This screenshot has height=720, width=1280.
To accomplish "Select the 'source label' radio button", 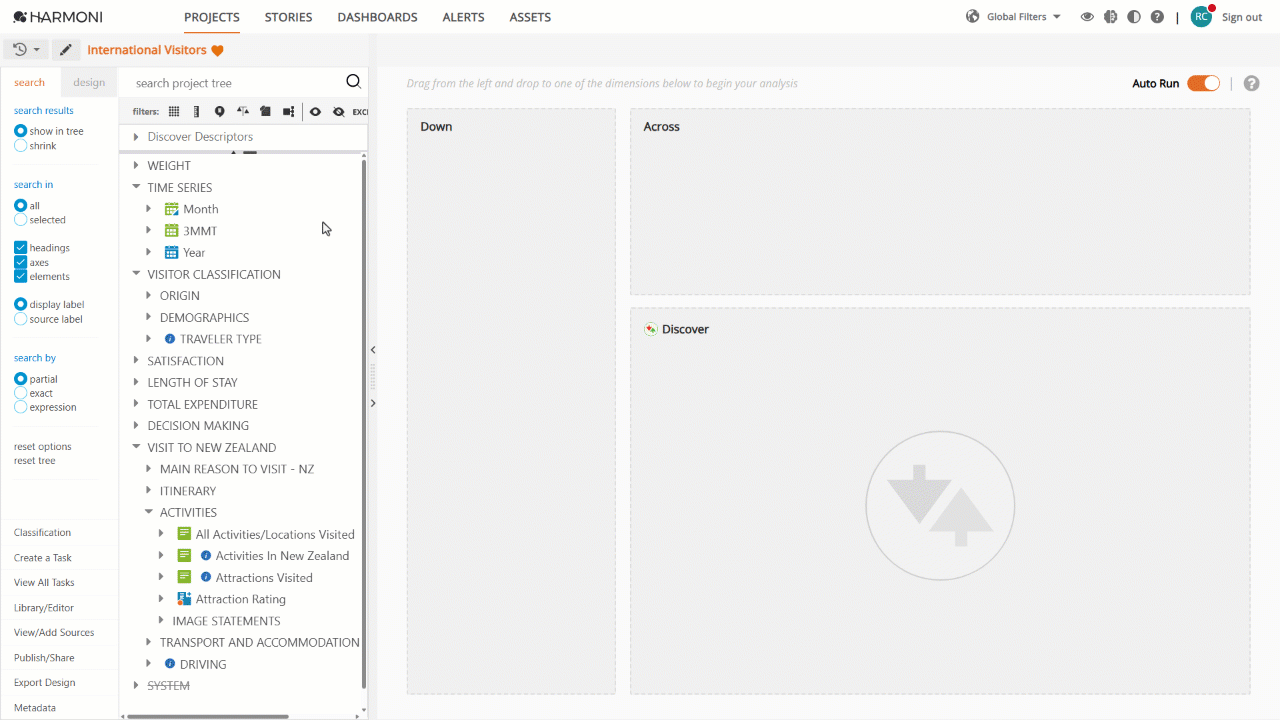I will (20, 319).
